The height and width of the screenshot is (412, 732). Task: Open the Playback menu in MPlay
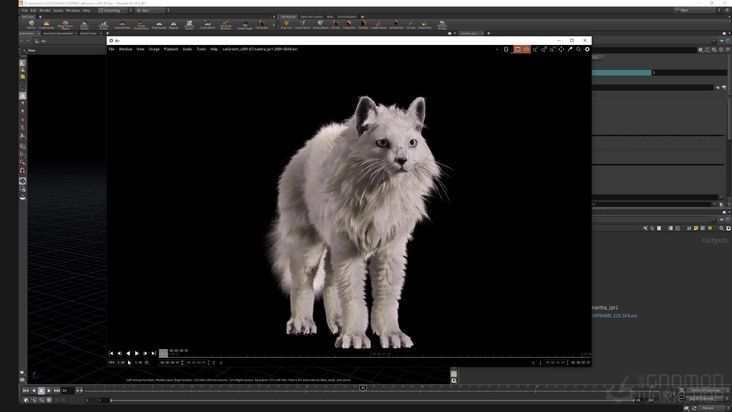point(171,49)
